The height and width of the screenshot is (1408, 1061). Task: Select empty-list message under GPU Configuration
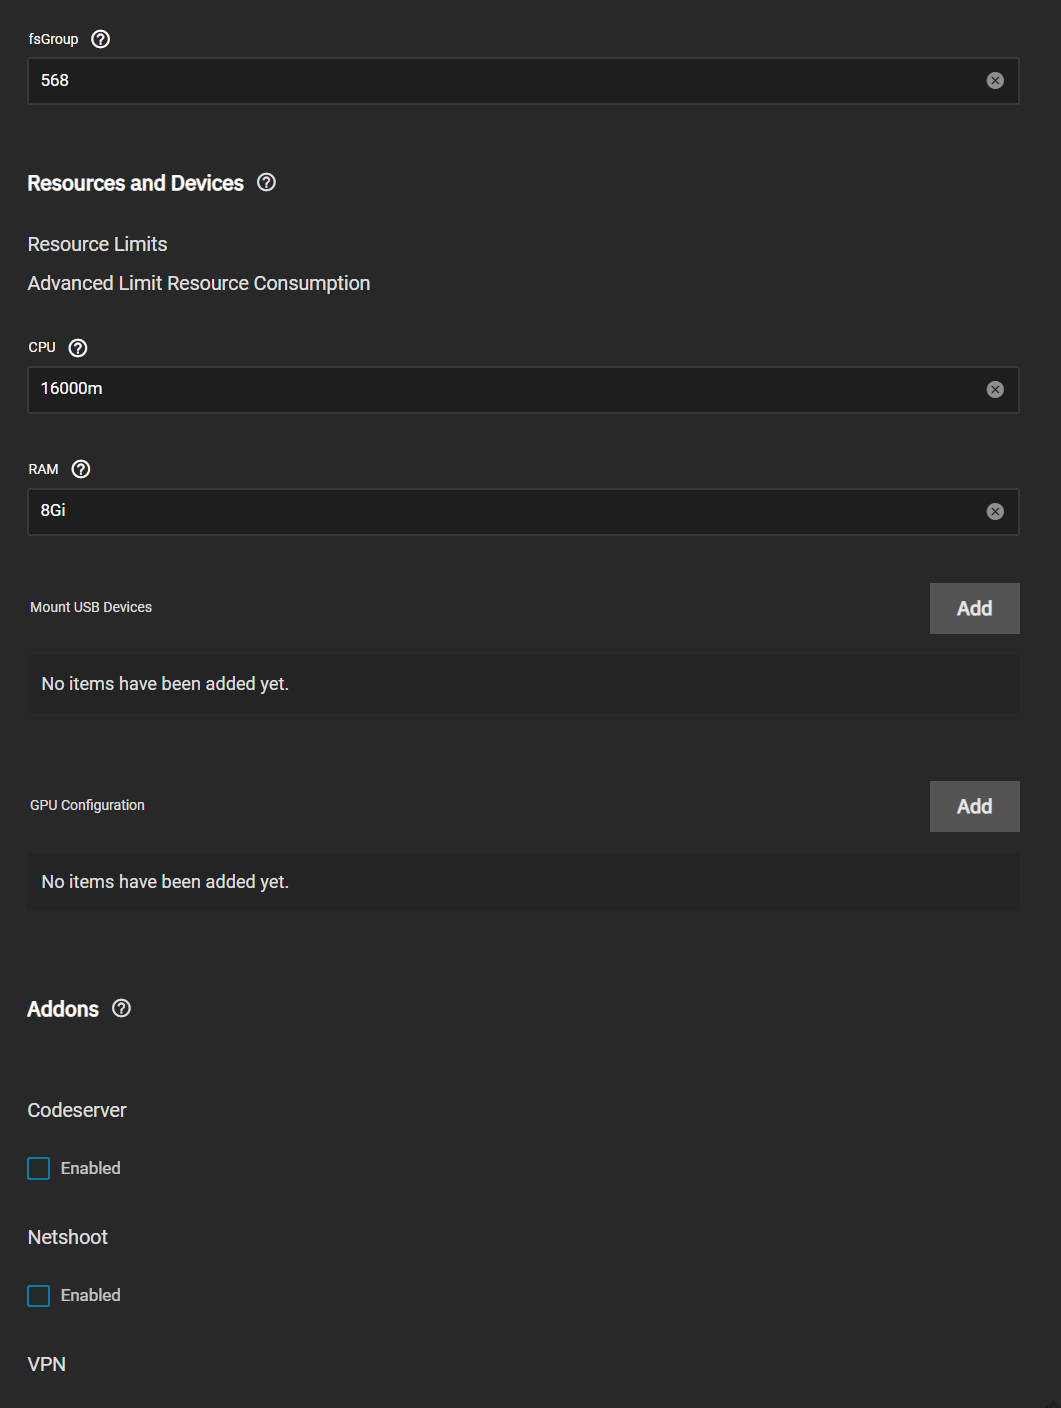pos(165,882)
